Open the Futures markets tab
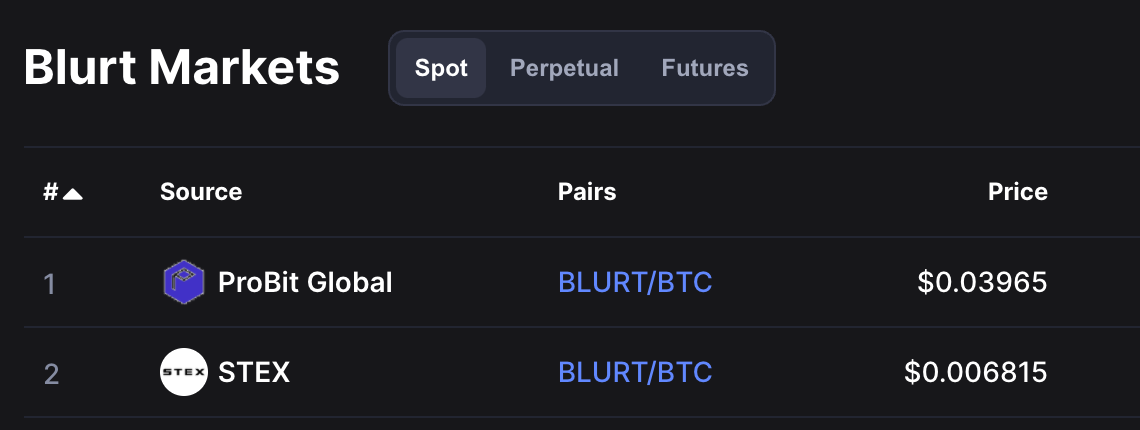This screenshot has width=1140, height=430. pyautogui.click(x=705, y=68)
